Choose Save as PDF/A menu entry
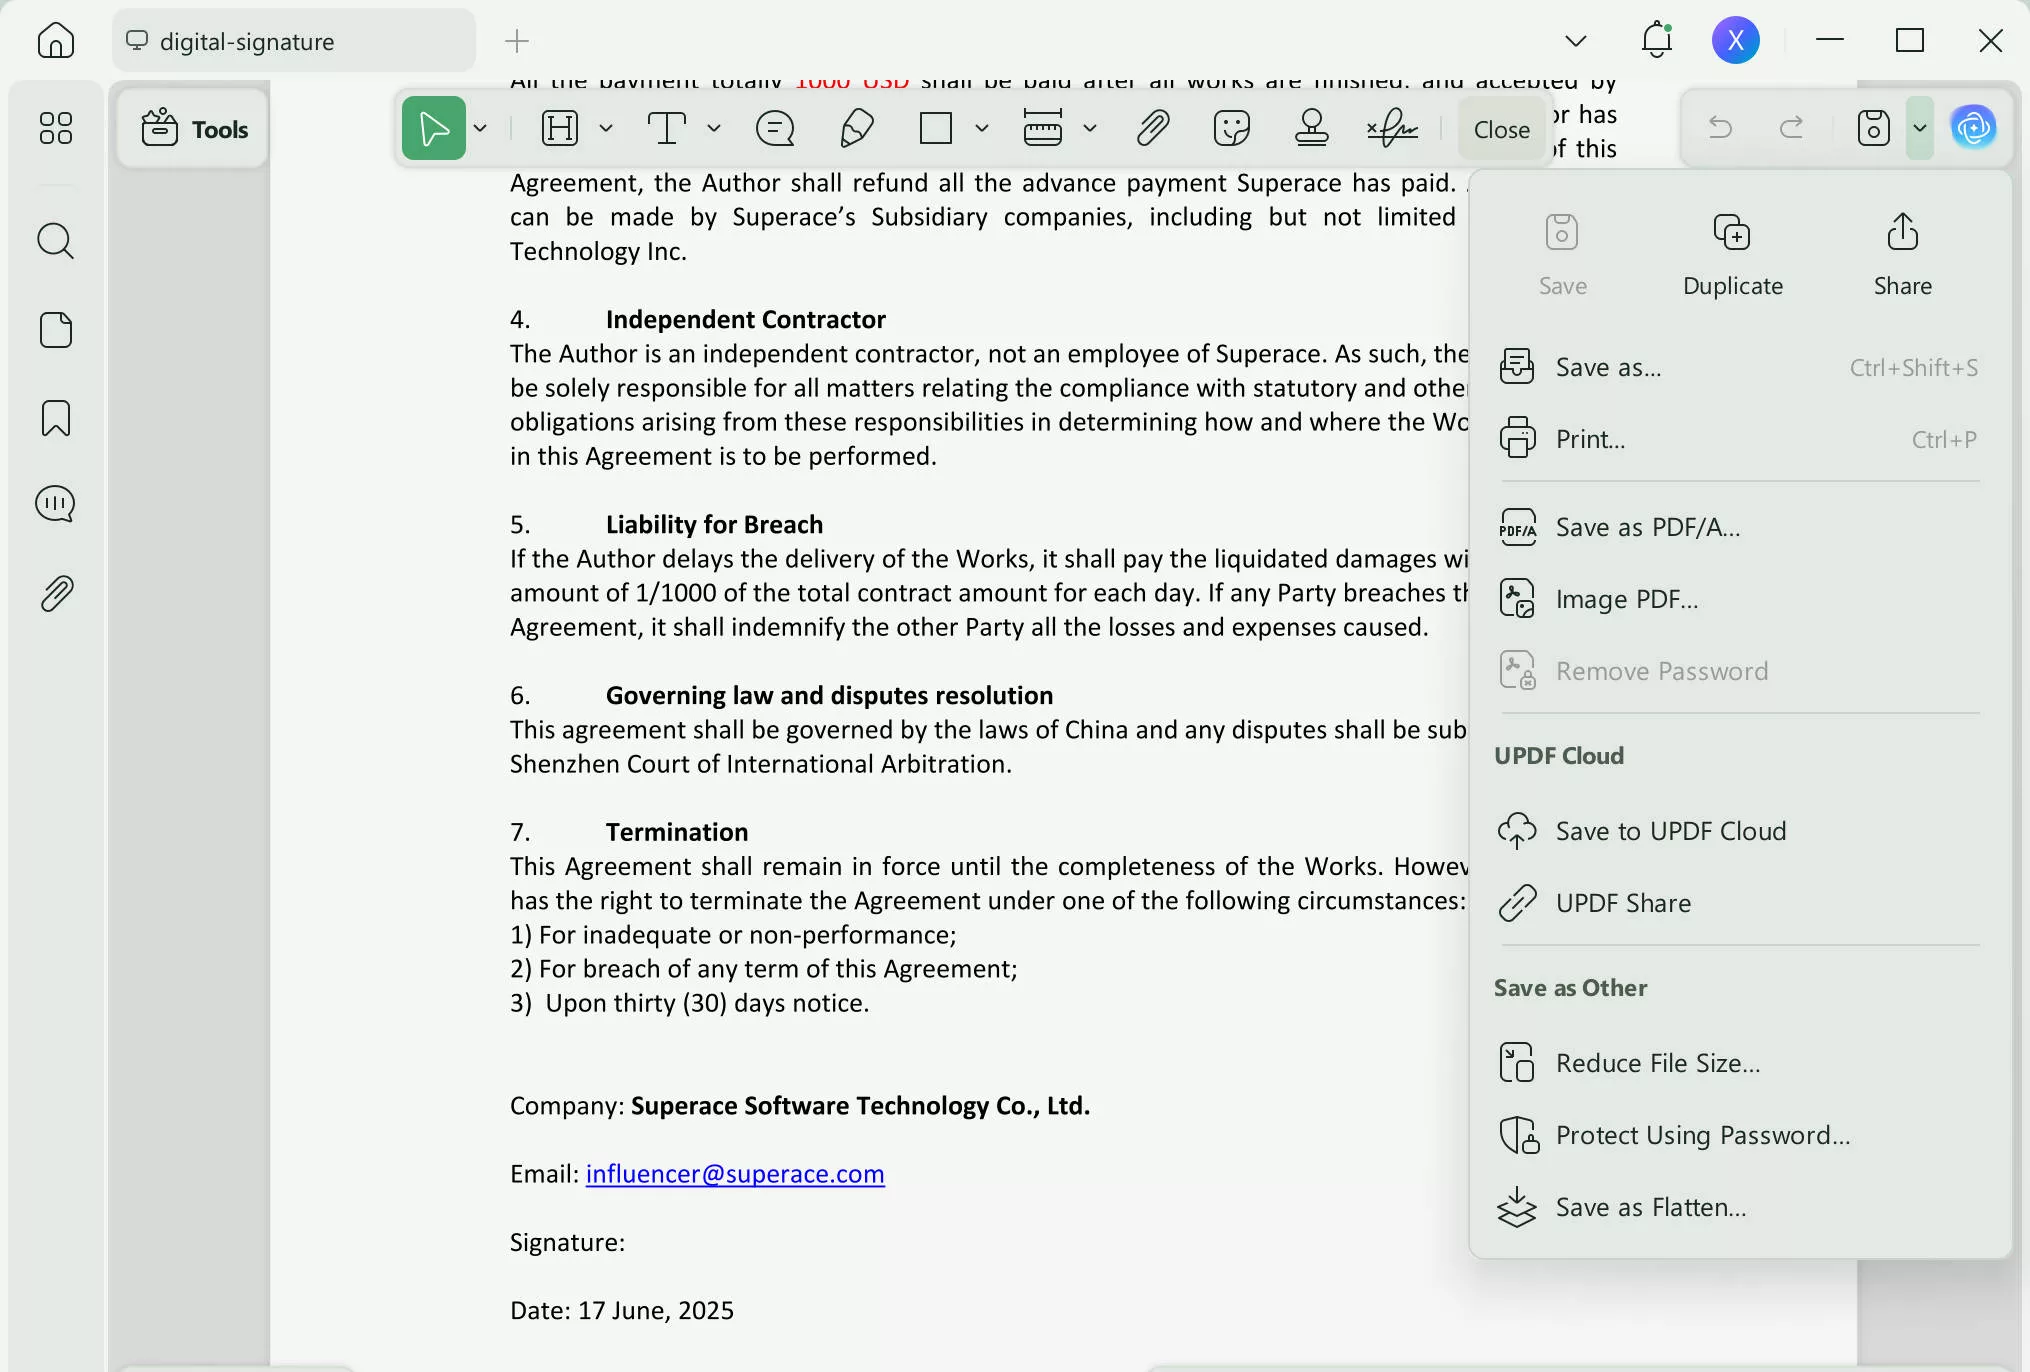 1647,527
